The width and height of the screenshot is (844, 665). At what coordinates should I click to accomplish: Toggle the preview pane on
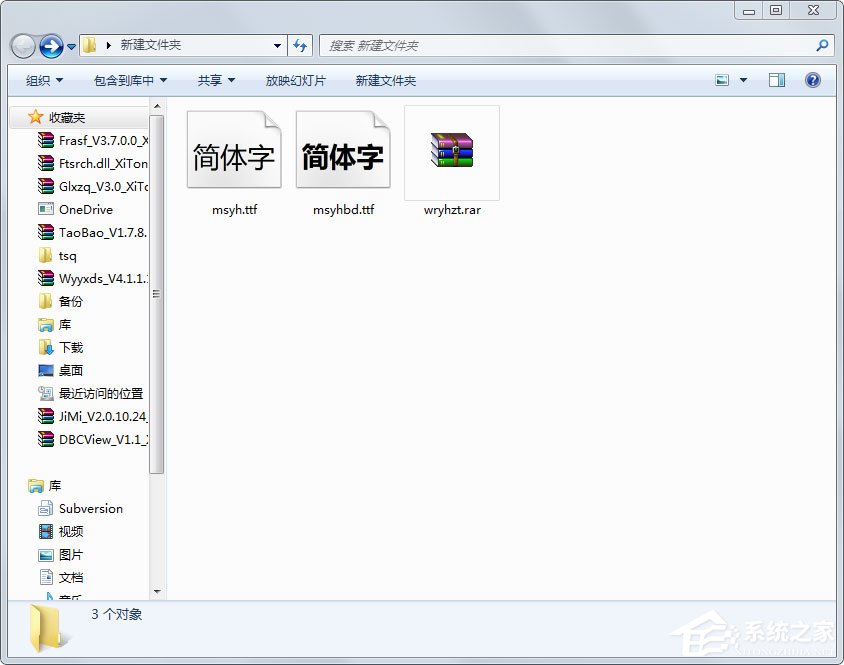tap(776, 80)
